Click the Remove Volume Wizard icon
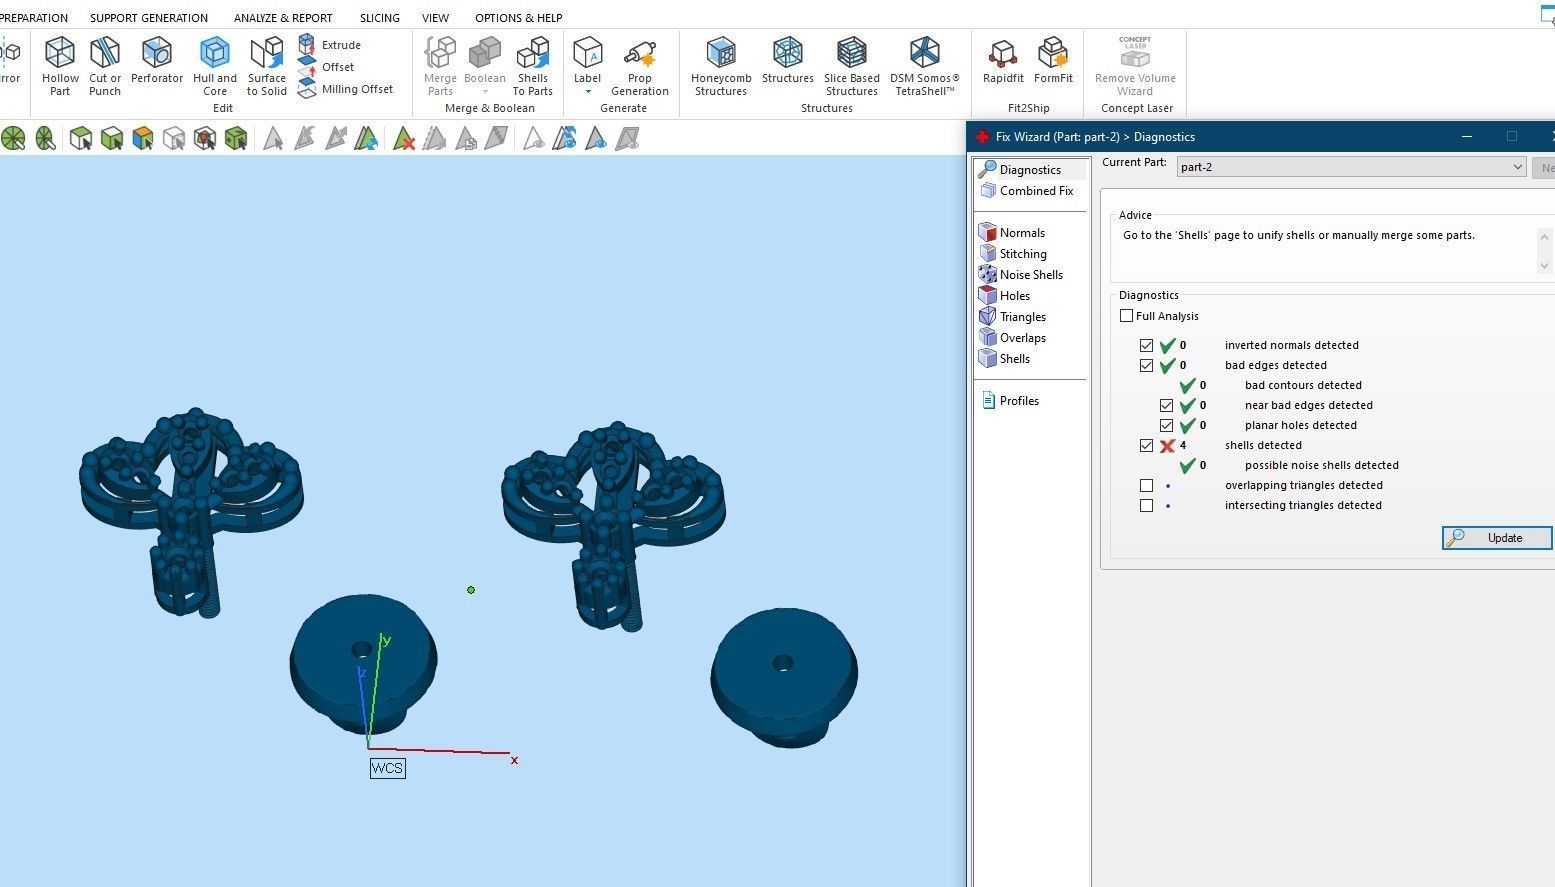Screen dimensions: 1555x887 click(x=1135, y=67)
